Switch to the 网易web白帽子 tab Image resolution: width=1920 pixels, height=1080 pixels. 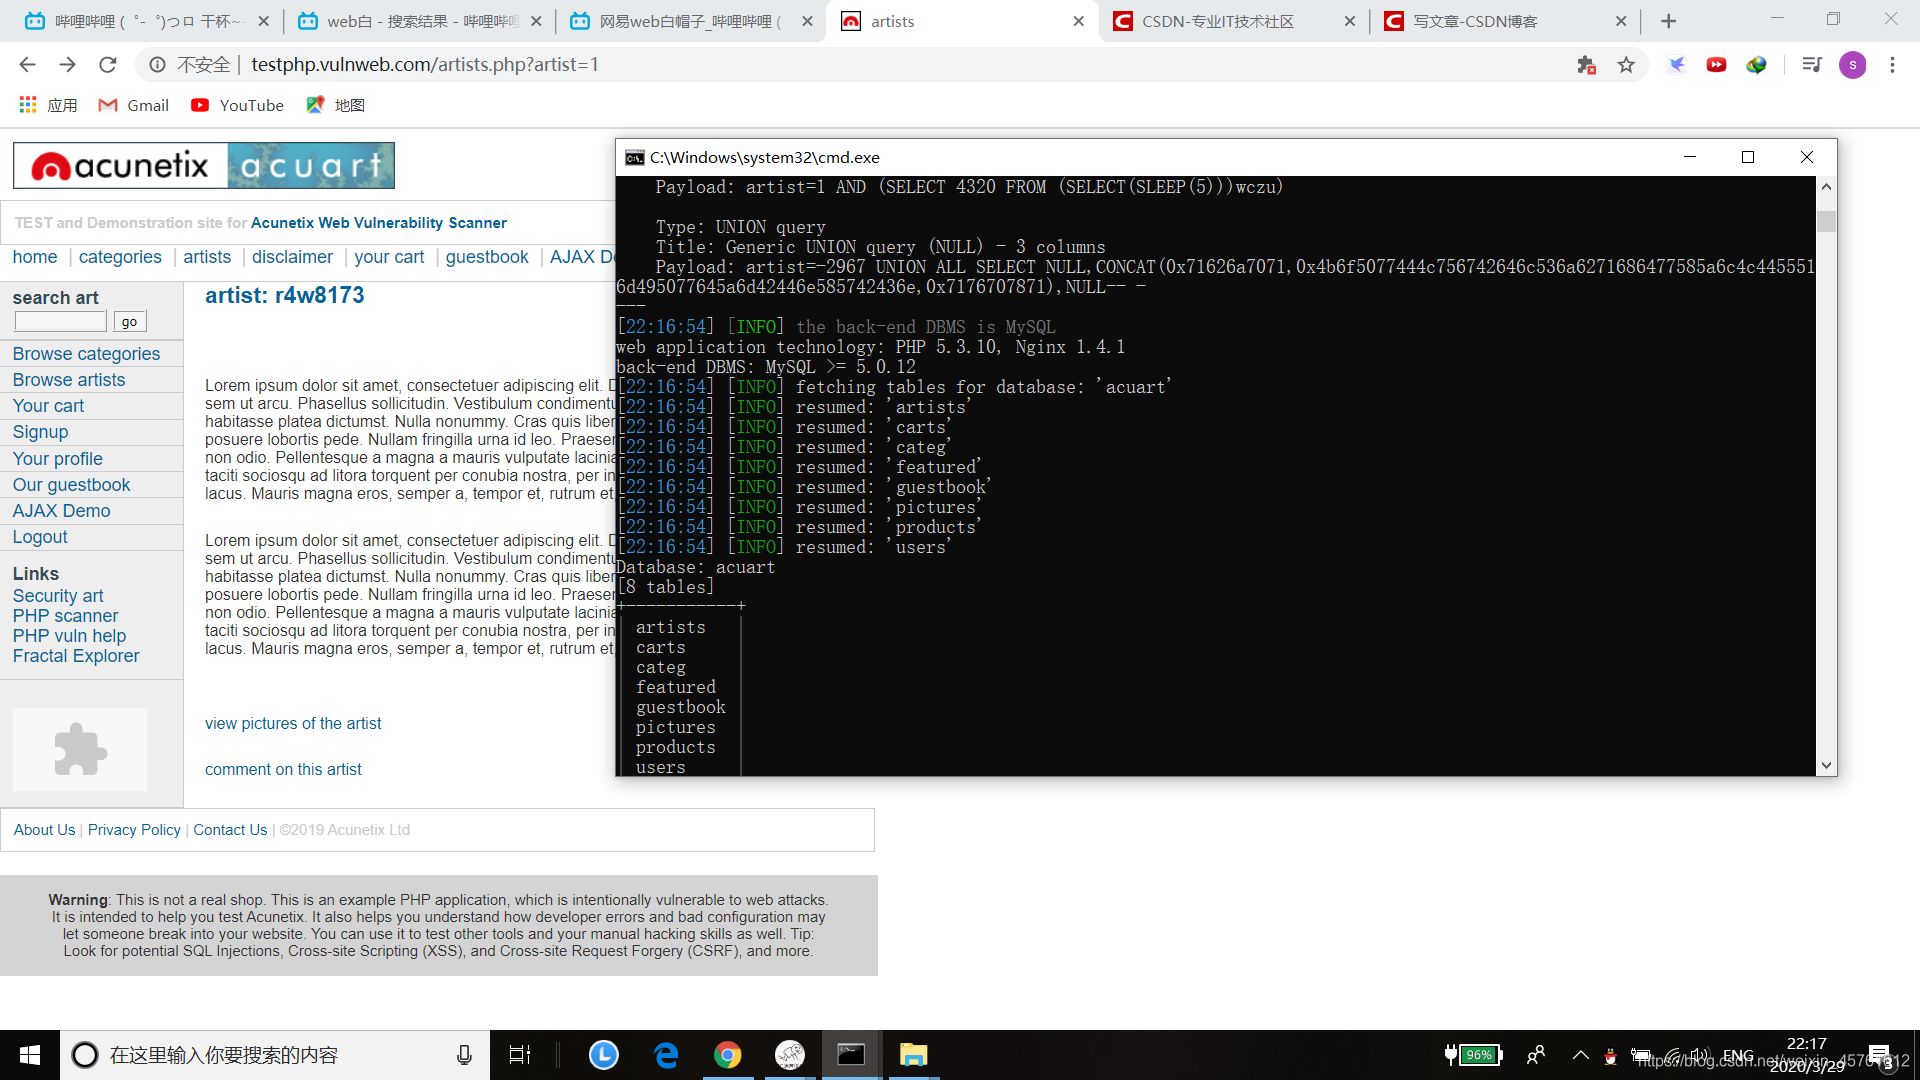[x=692, y=21]
